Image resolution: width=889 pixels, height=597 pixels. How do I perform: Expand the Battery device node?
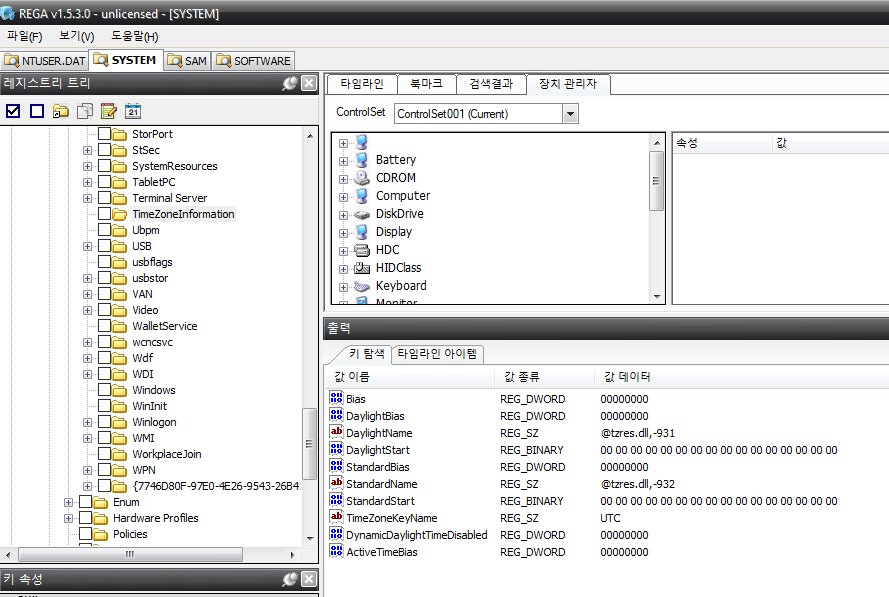tap(344, 161)
